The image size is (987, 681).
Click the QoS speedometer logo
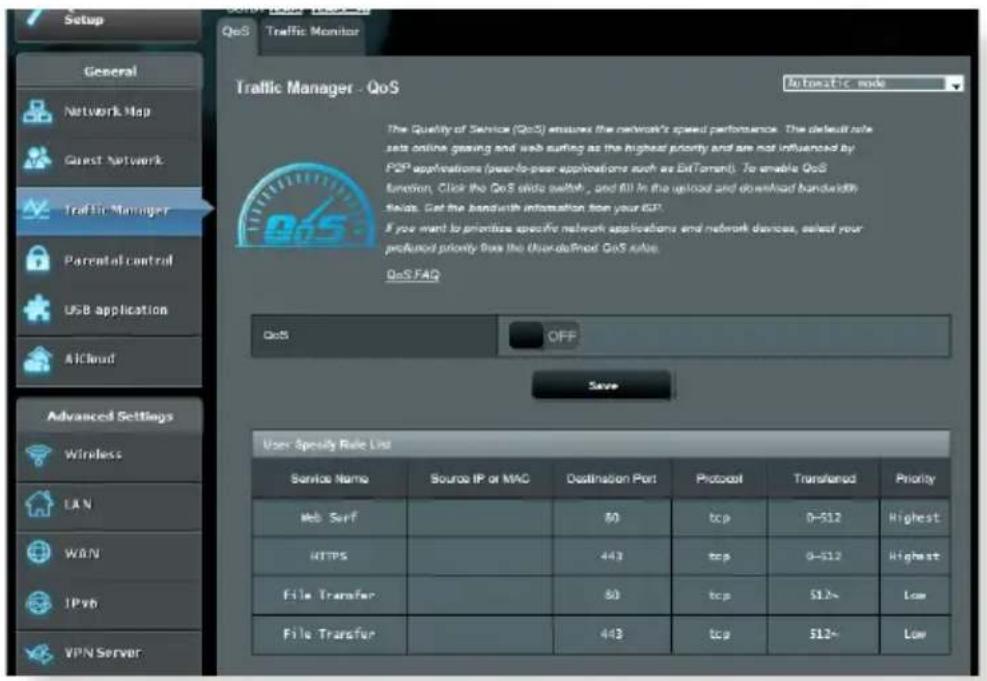click(x=306, y=205)
